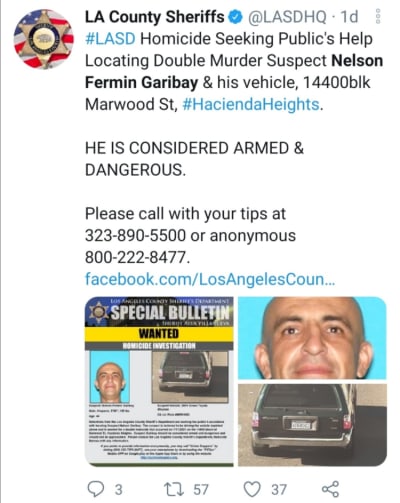Open the reply comment icon
This screenshot has height=503, width=400.
point(96,489)
